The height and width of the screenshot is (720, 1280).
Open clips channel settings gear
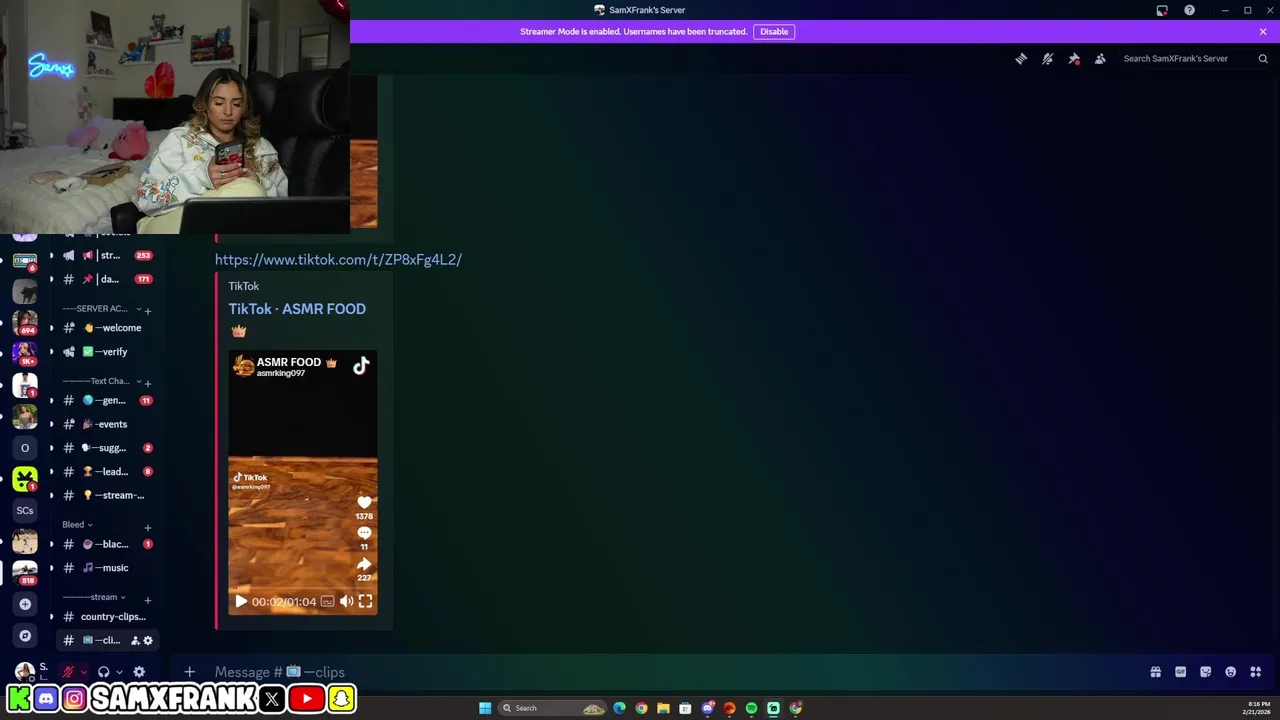point(148,640)
